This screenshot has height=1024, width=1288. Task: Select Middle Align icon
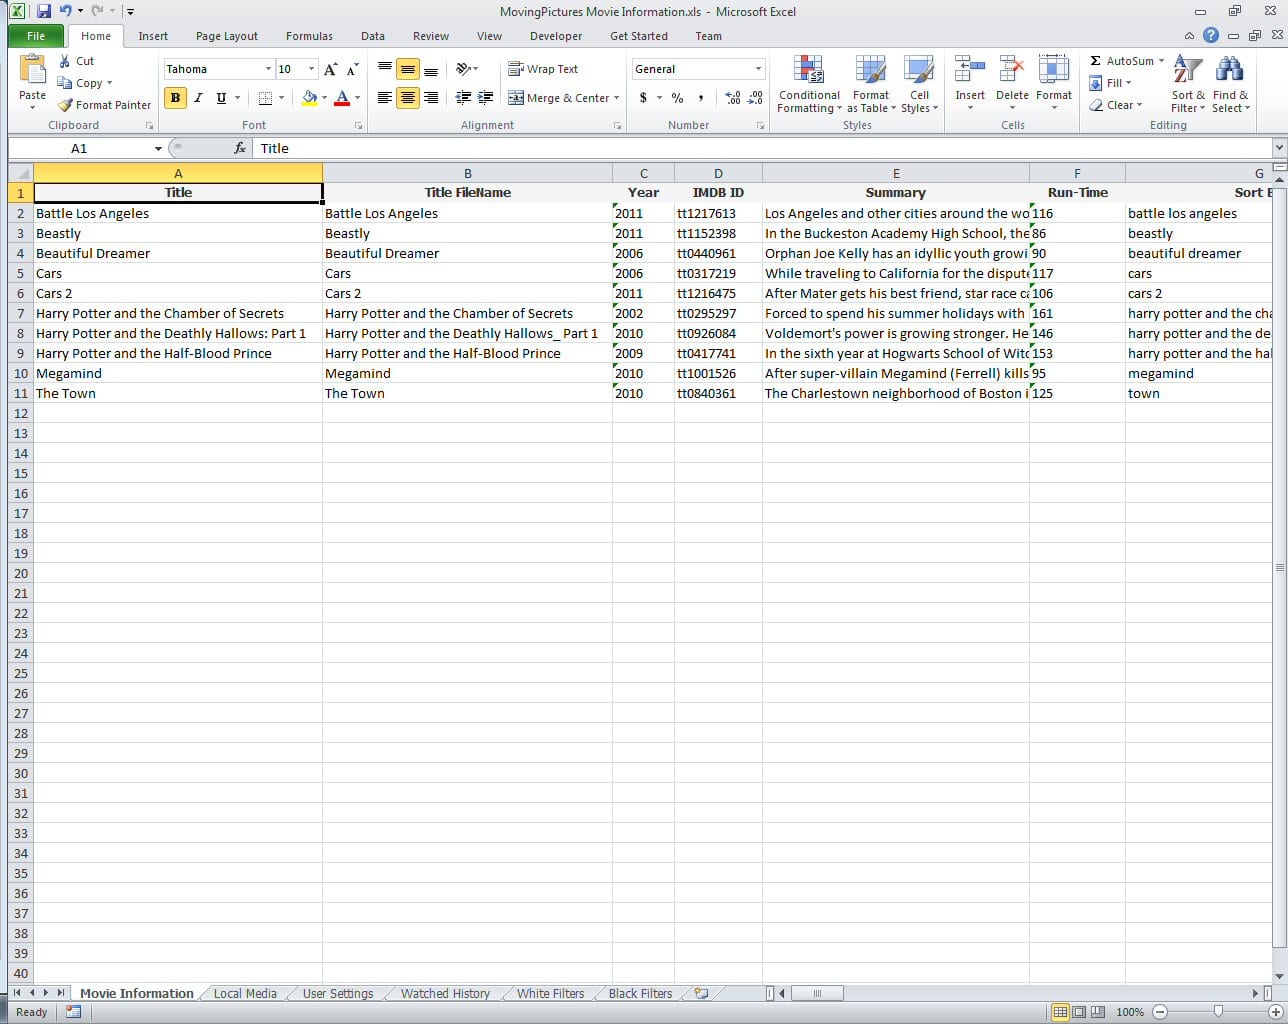pyautogui.click(x=408, y=69)
